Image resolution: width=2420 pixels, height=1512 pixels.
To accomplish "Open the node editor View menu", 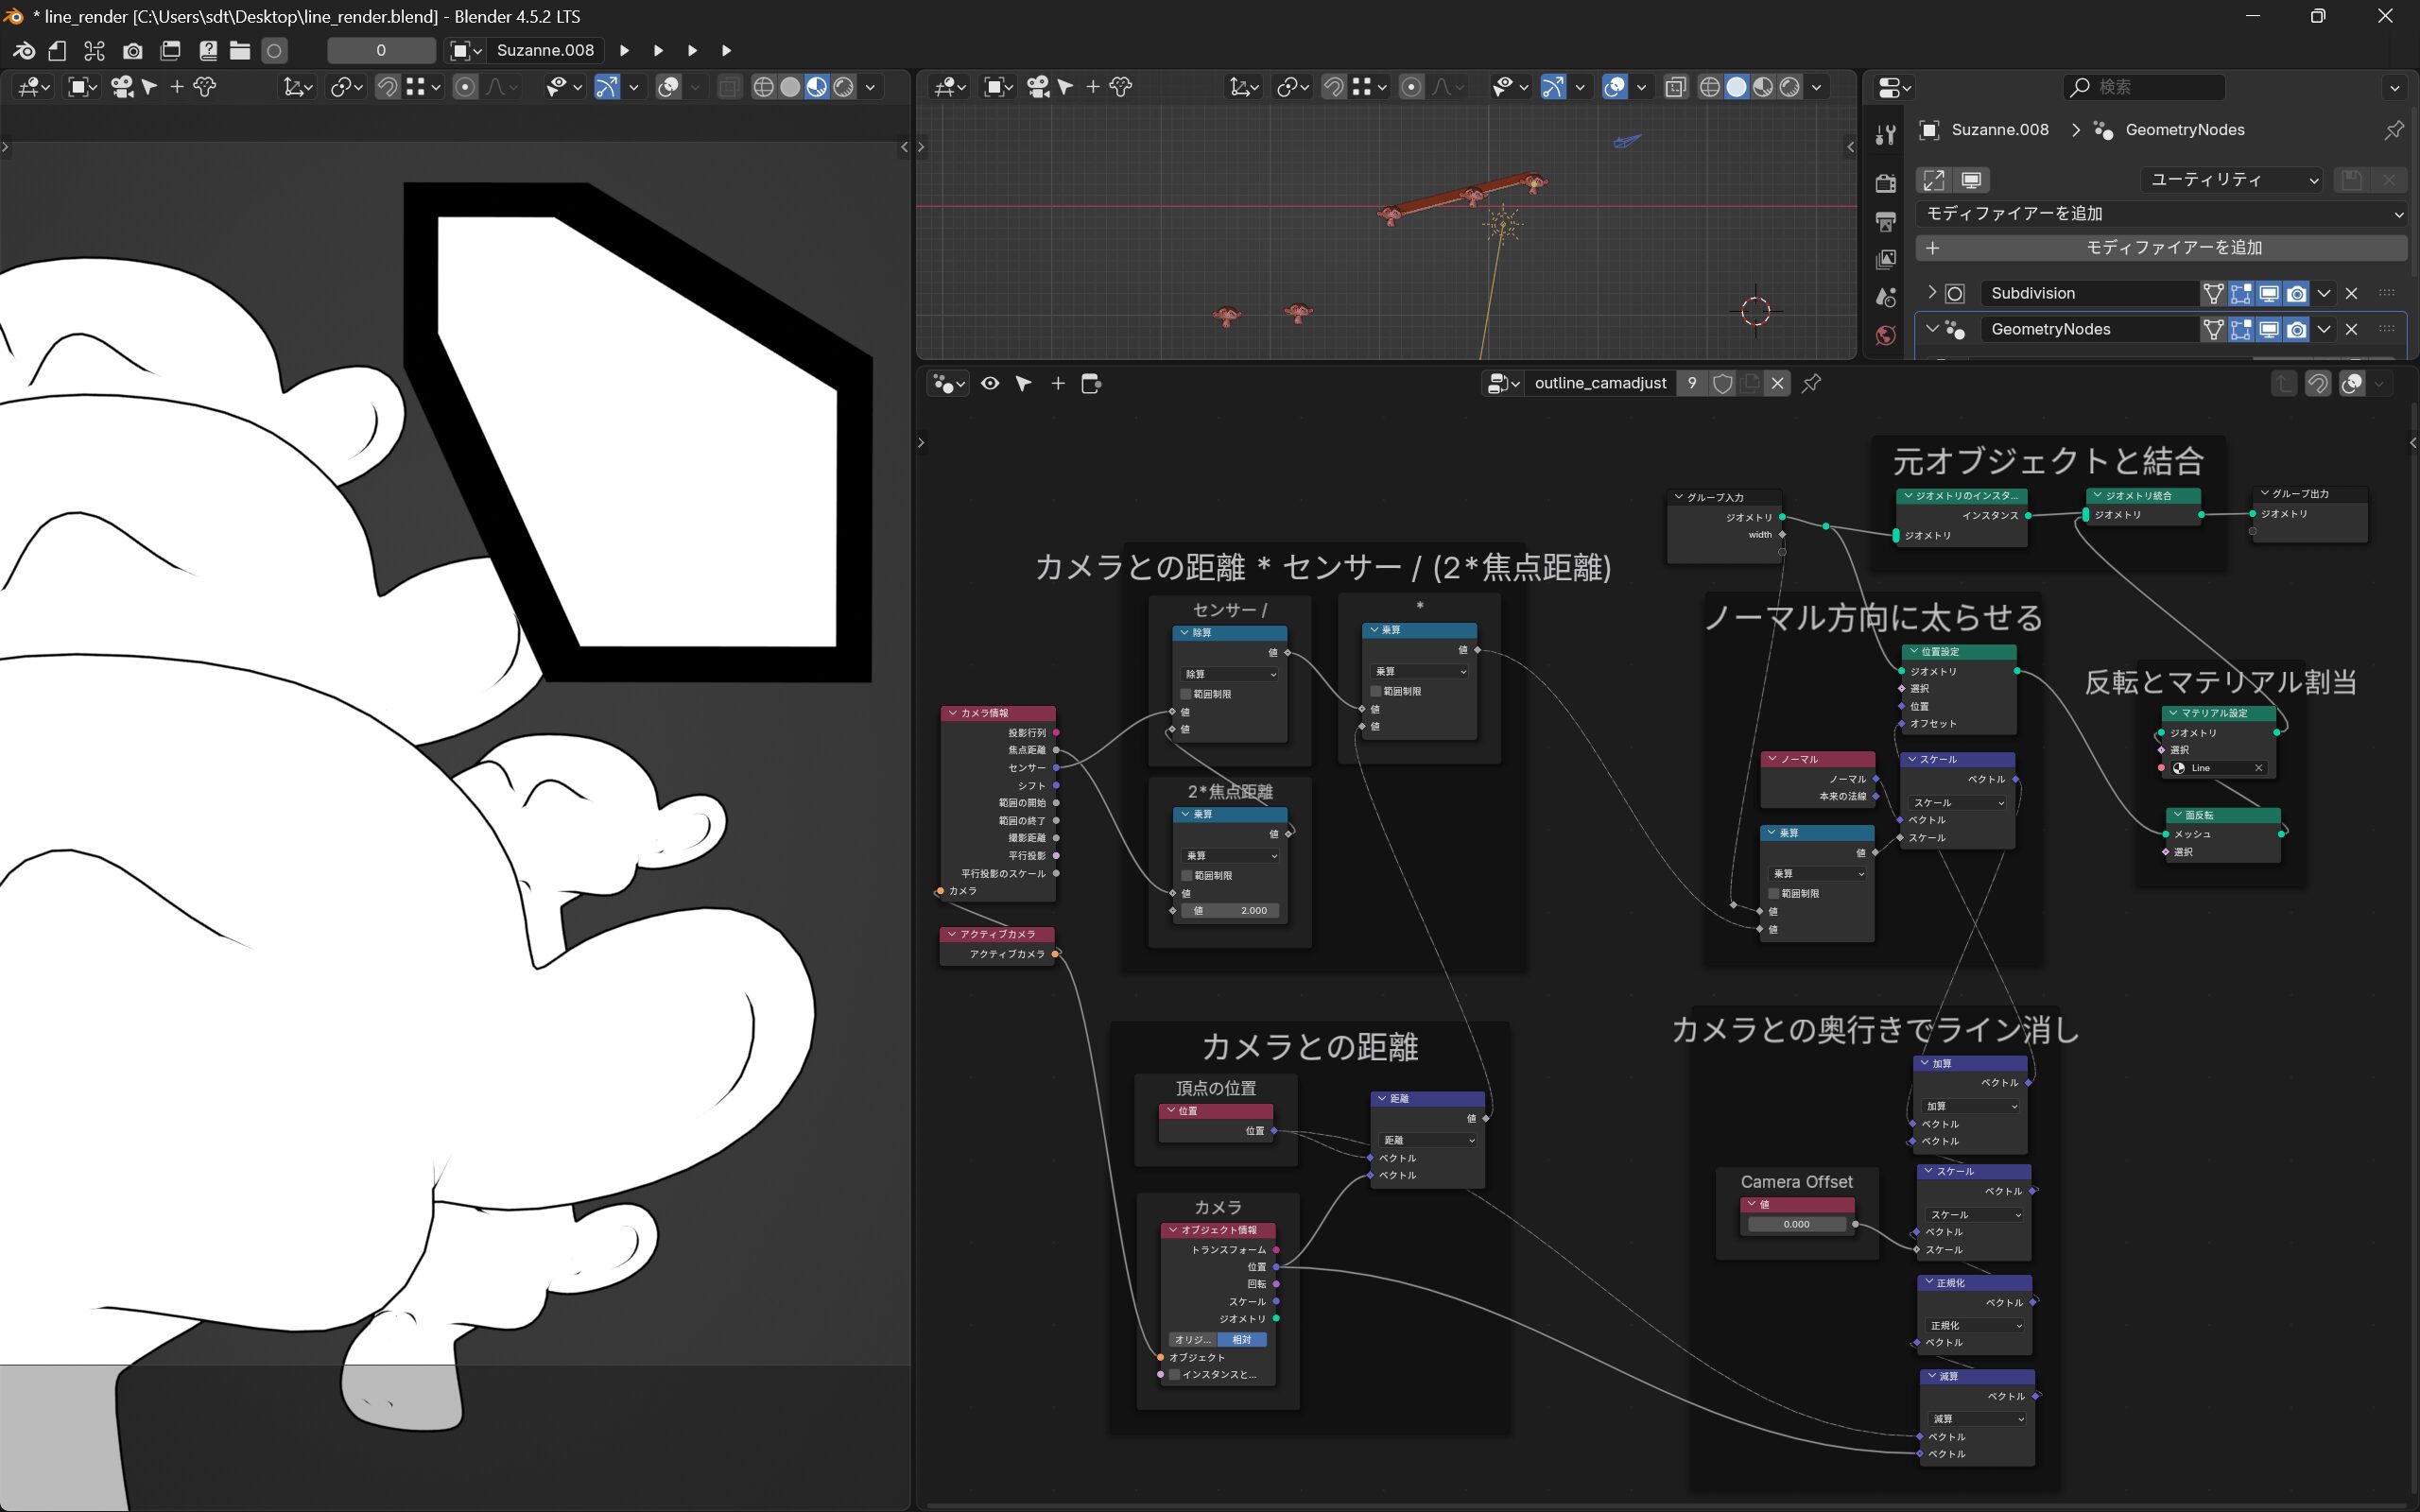I will pyautogui.click(x=990, y=383).
